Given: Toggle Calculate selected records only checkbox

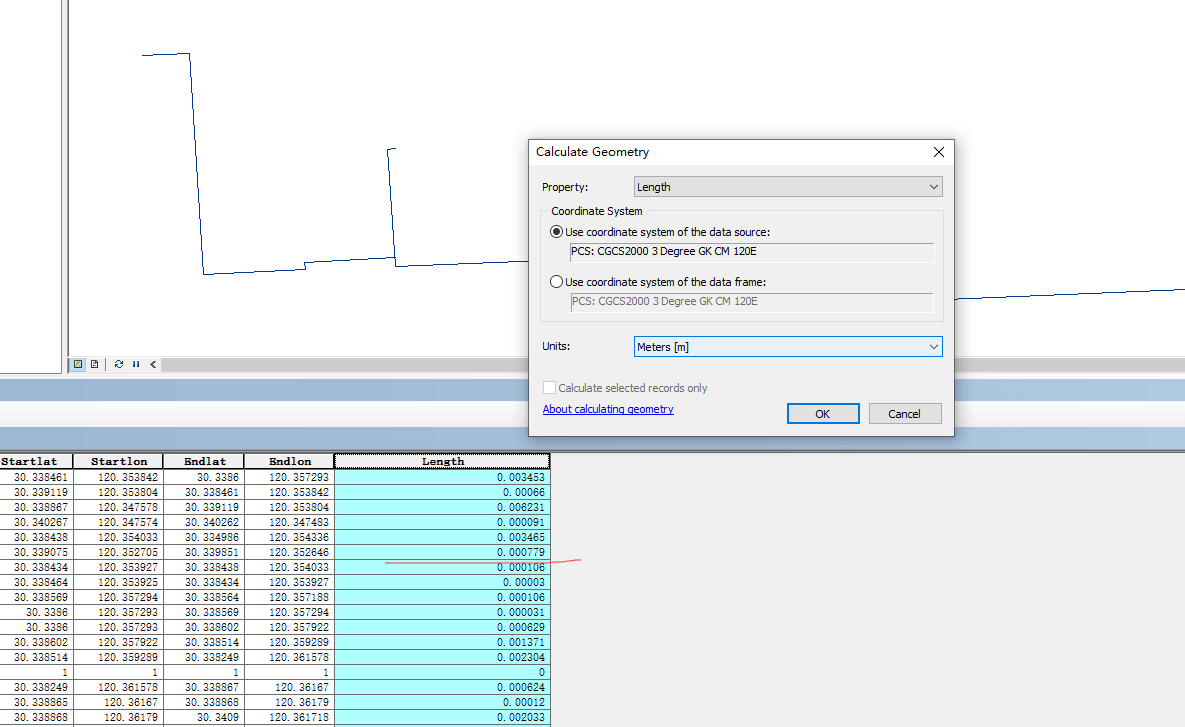Looking at the screenshot, I should (549, 388).
